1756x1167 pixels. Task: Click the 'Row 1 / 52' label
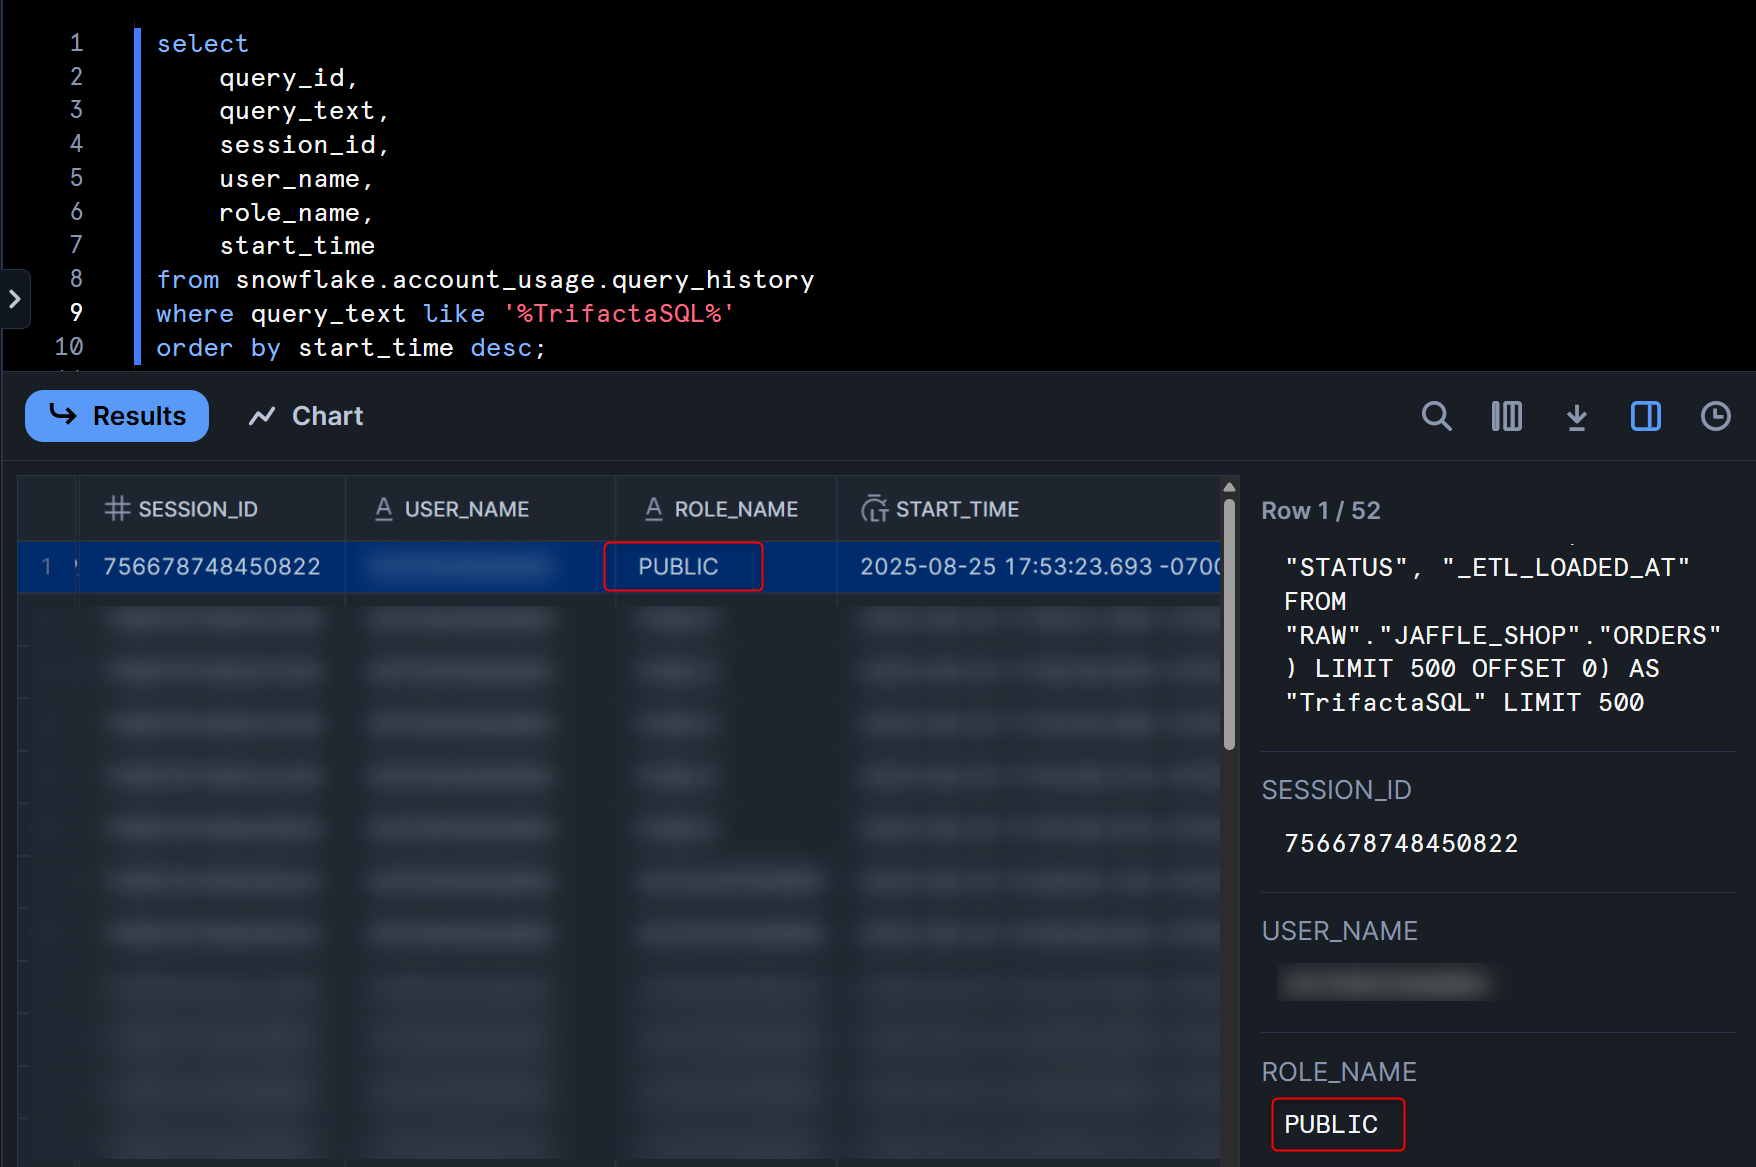(x=1321, y=511)
